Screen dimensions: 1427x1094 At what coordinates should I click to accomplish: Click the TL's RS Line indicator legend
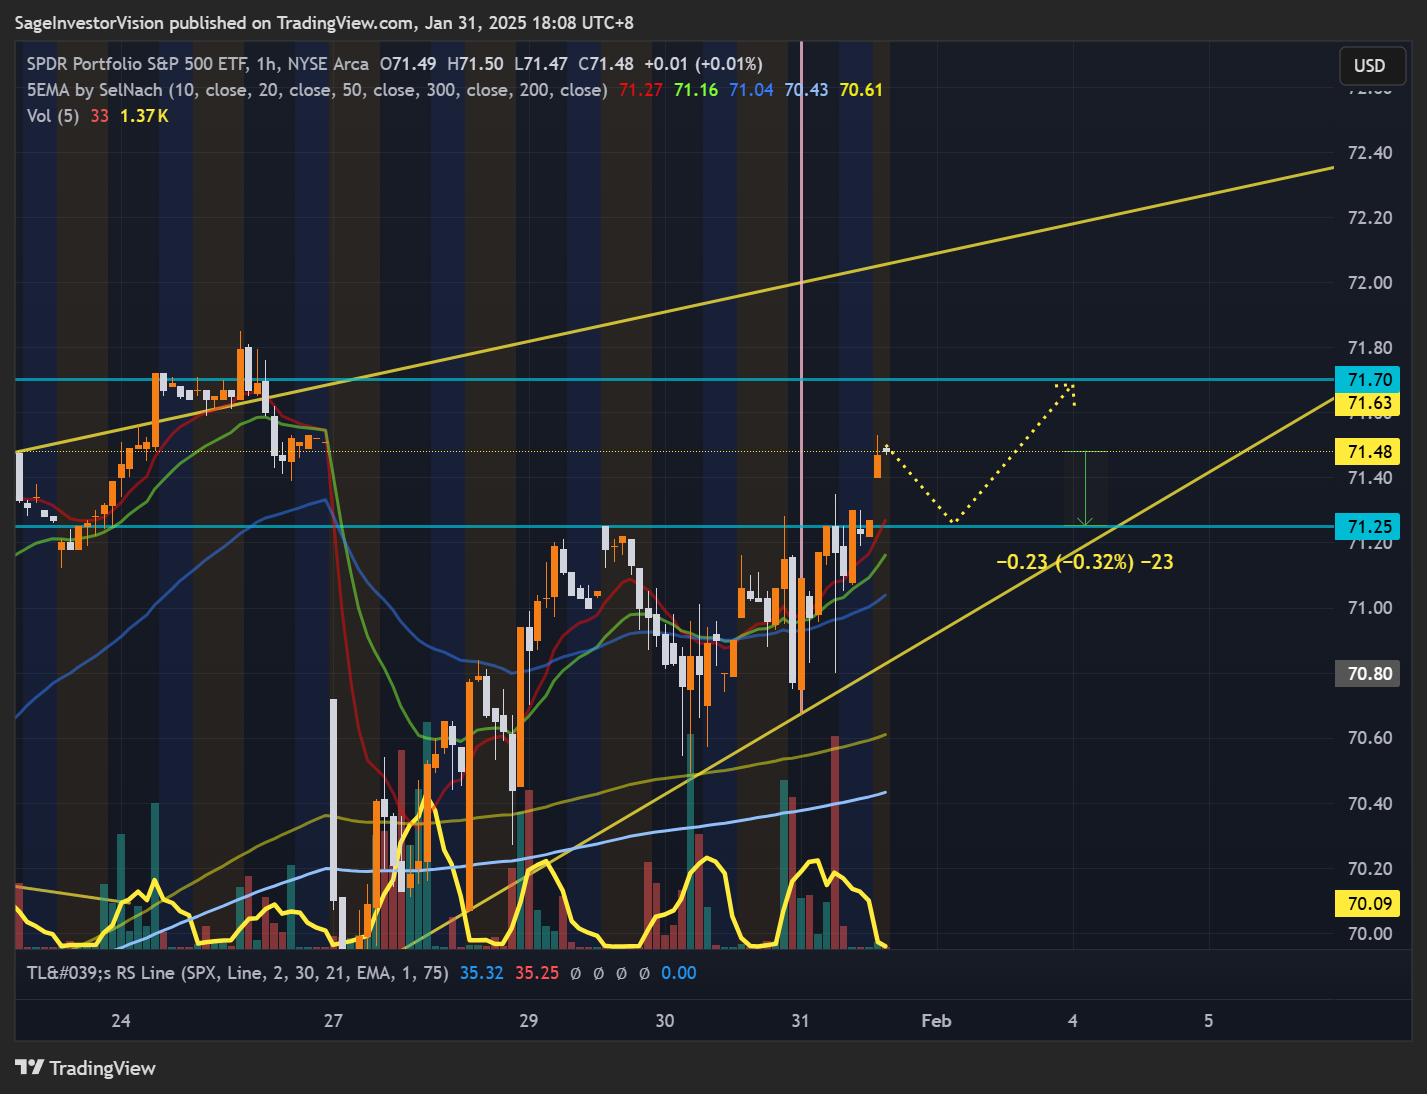(x=238, y=973)
